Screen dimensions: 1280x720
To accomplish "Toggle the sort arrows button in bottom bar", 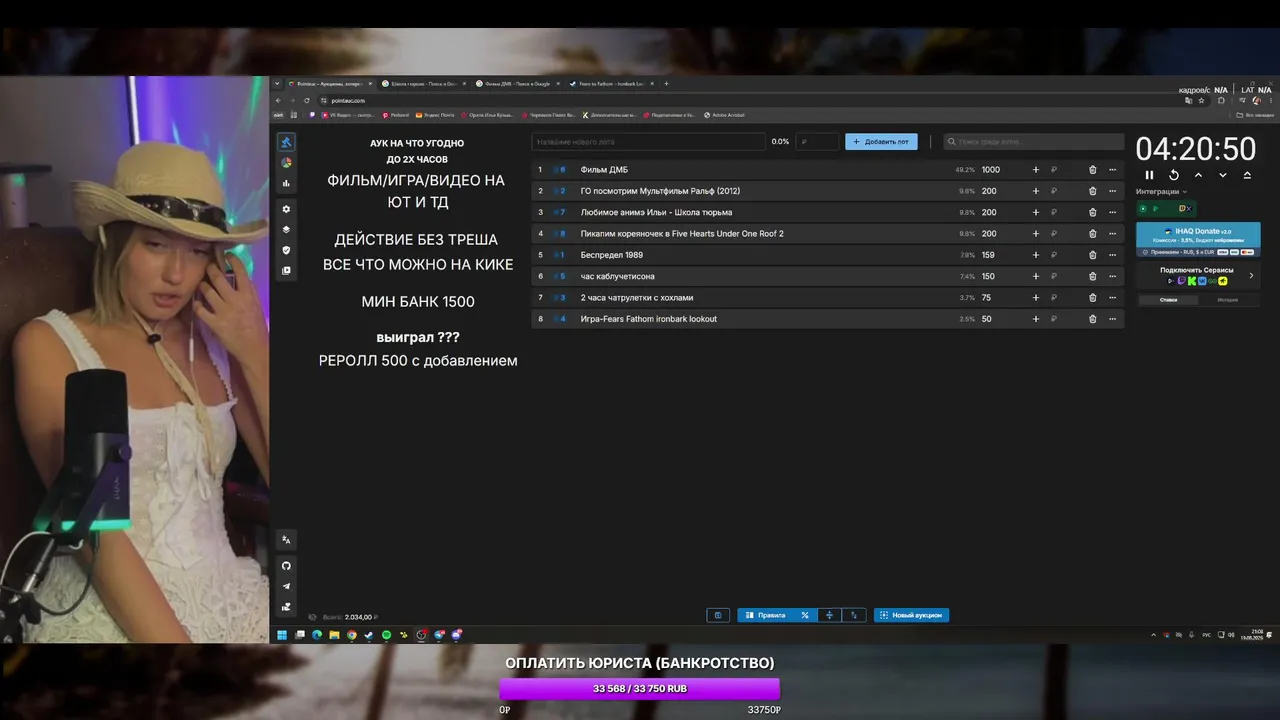I will pyautogui.click(x=854, y=615).
